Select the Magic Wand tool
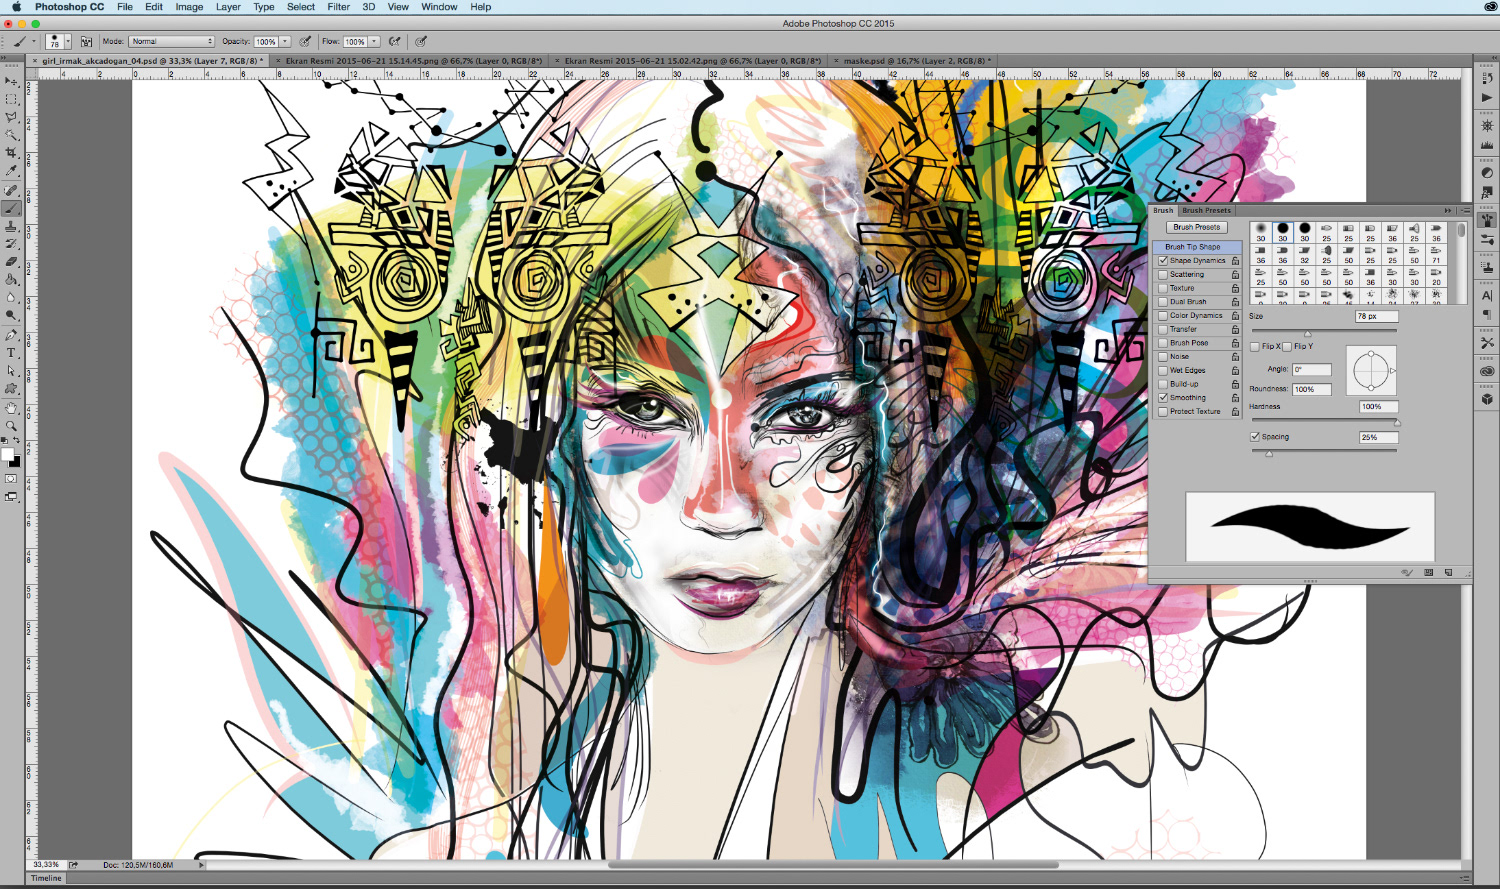Viewport: 1500px width, 889px height. [12, 135]
